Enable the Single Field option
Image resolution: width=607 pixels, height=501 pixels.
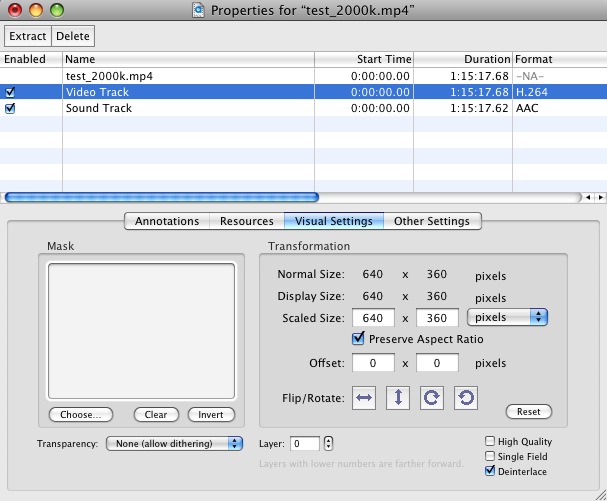click(x=490, y=456)
